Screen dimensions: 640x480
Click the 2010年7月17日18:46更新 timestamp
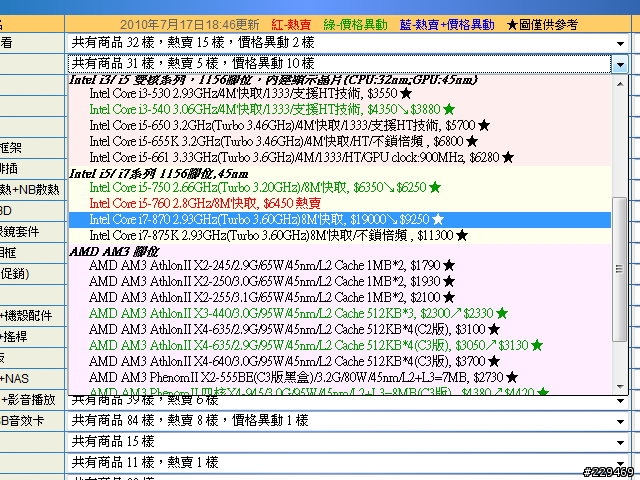point(190,25)
